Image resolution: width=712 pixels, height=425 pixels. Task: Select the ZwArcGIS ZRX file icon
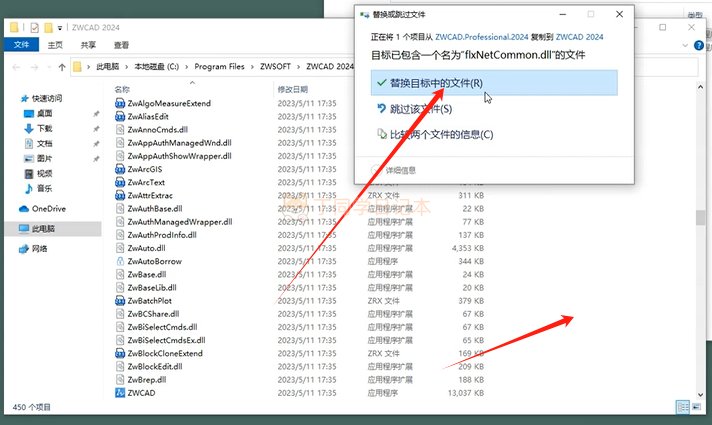click(x=120, y=169)
